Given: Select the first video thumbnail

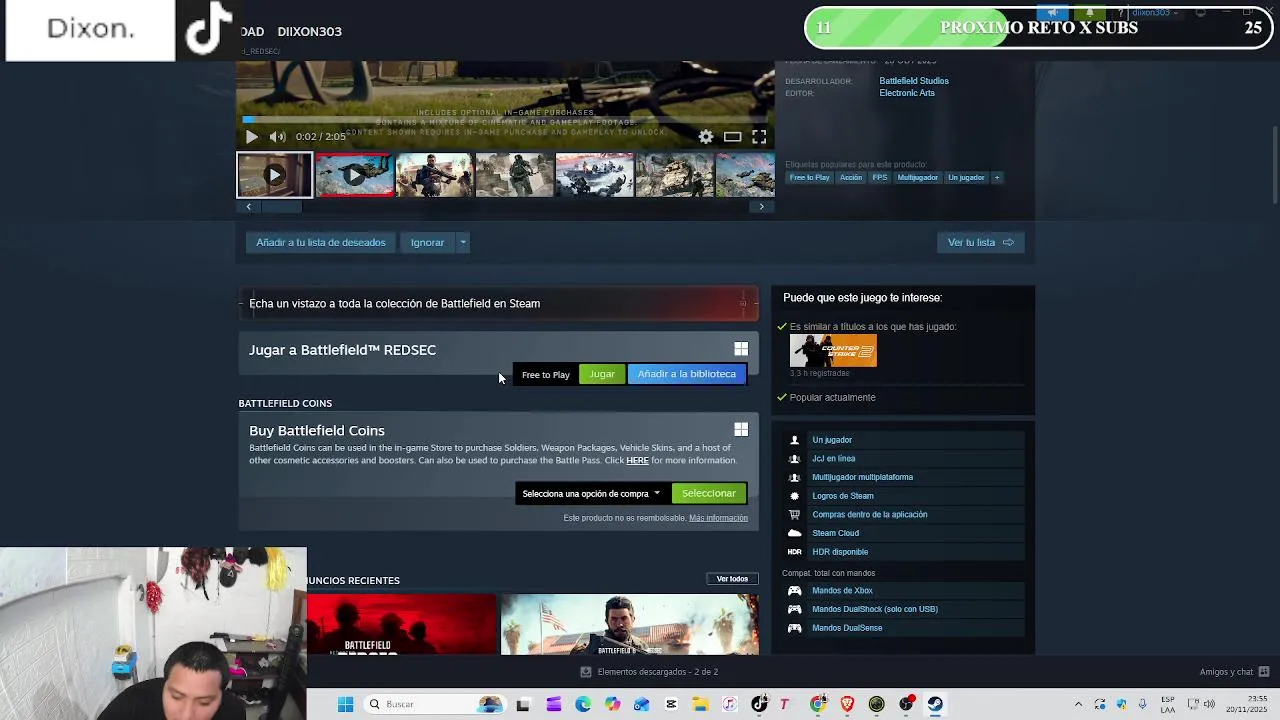Looking at the screenshot, I should pyautogui.click(x=274, y=175).
